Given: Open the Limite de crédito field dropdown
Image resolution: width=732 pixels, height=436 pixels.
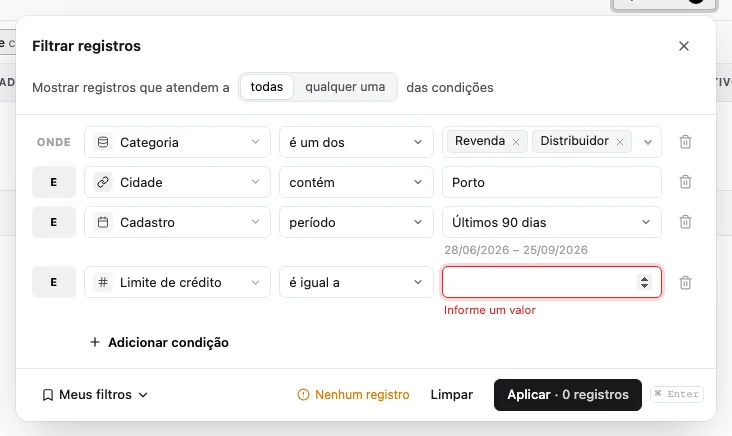Looking at the screenshot, I should [x=177, y=282].
